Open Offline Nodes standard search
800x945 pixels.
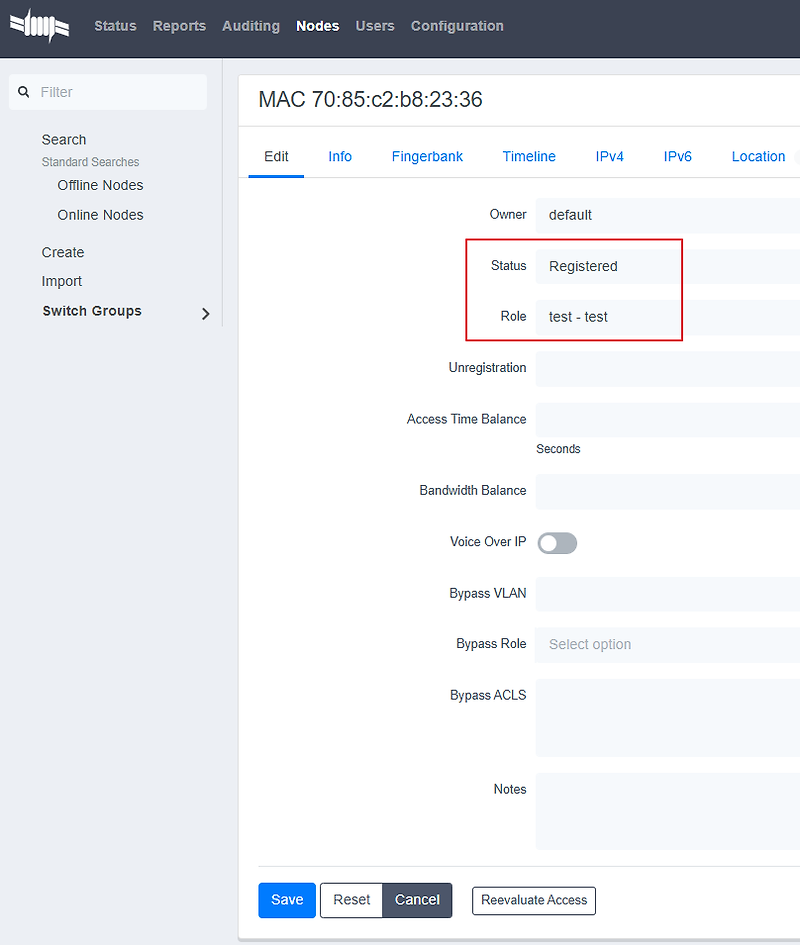pos(100,185)
